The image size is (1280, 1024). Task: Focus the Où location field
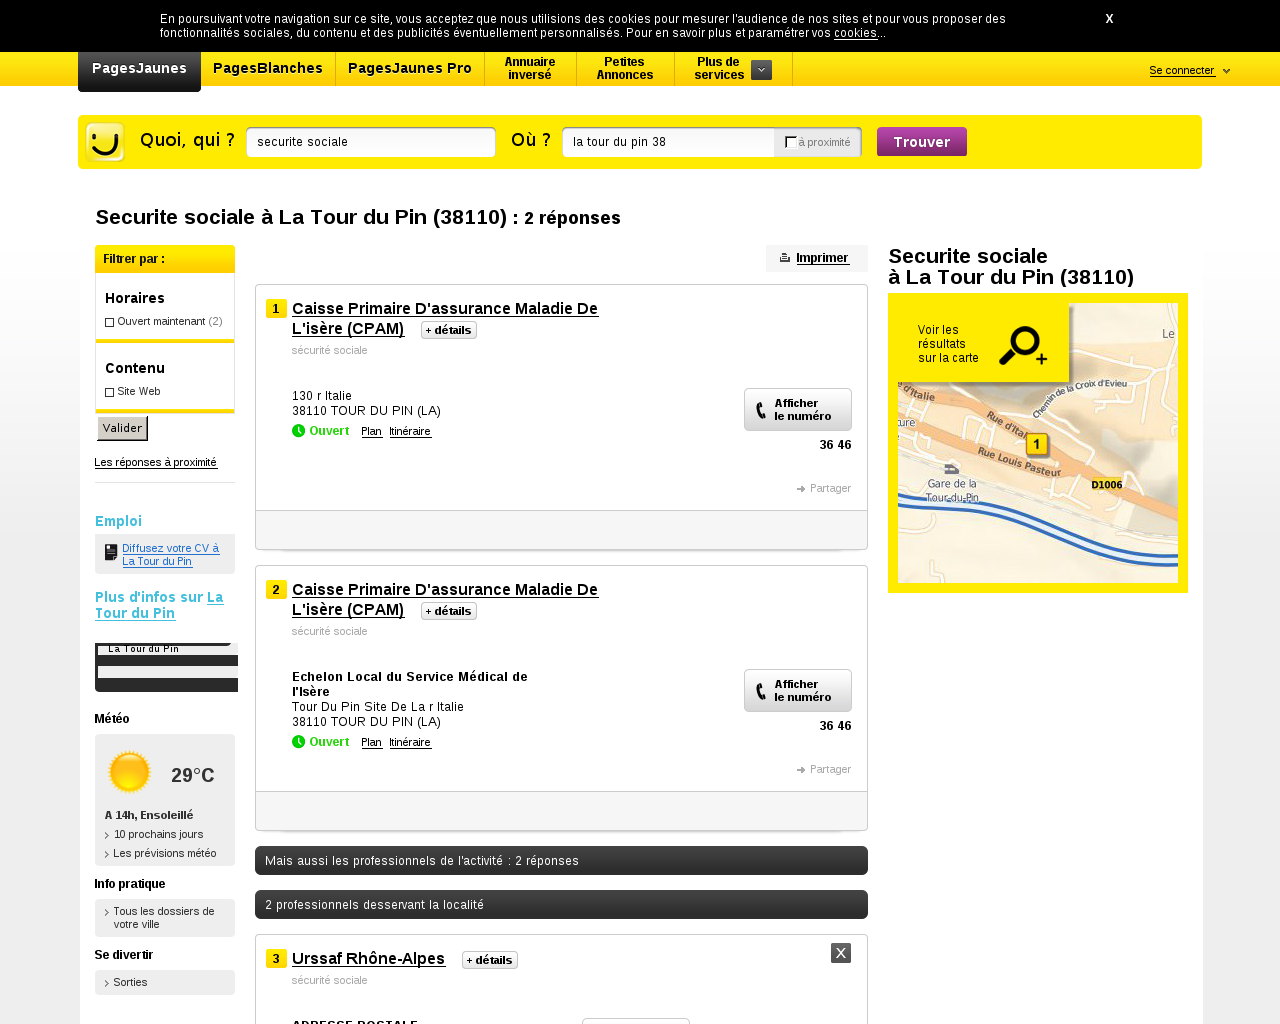click(x=668, y=142)
